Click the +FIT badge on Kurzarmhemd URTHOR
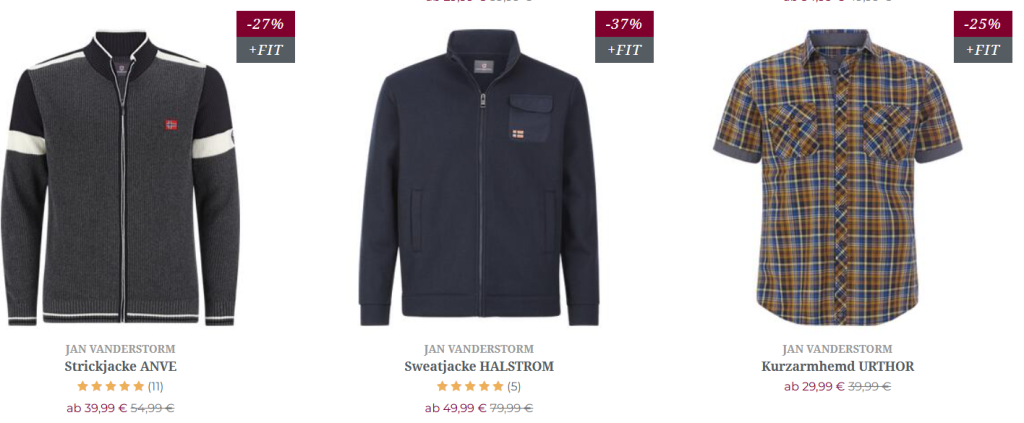Screen dimensions: 1024x423 (983, 50)
